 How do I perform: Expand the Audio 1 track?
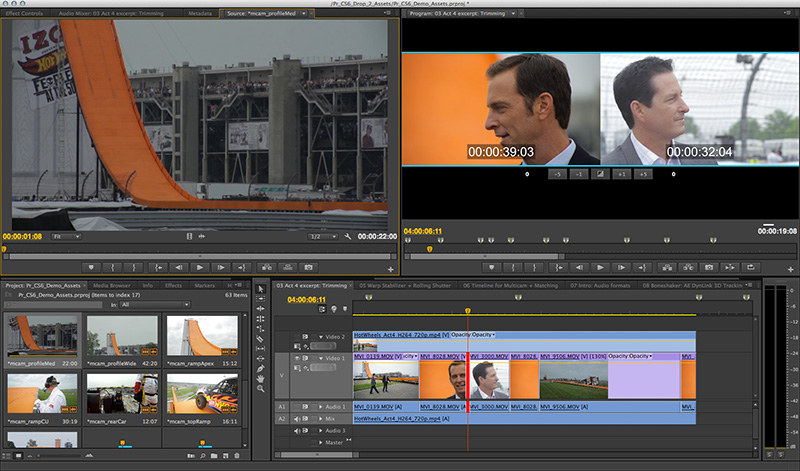pyautogui.click(x=320, y=407)
